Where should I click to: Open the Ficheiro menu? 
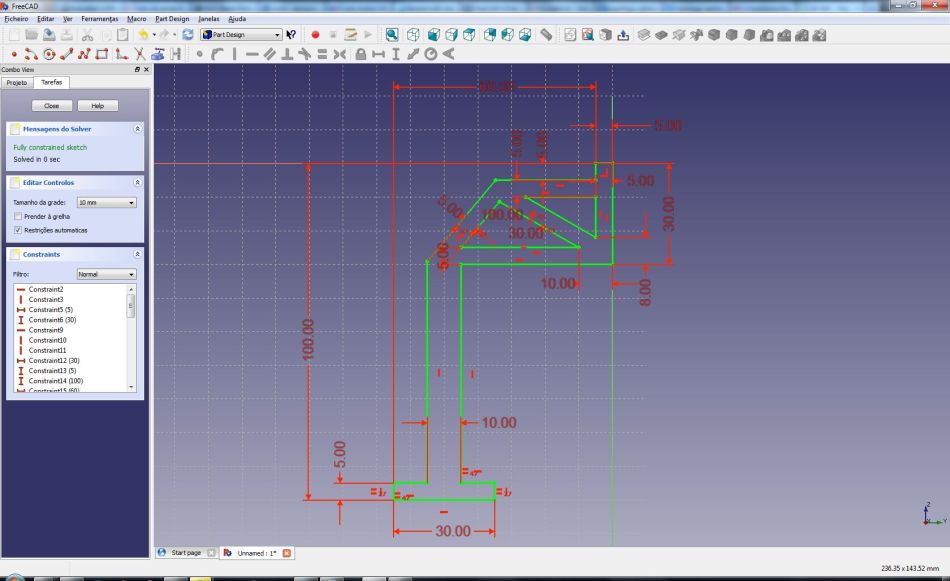(16, 19)
